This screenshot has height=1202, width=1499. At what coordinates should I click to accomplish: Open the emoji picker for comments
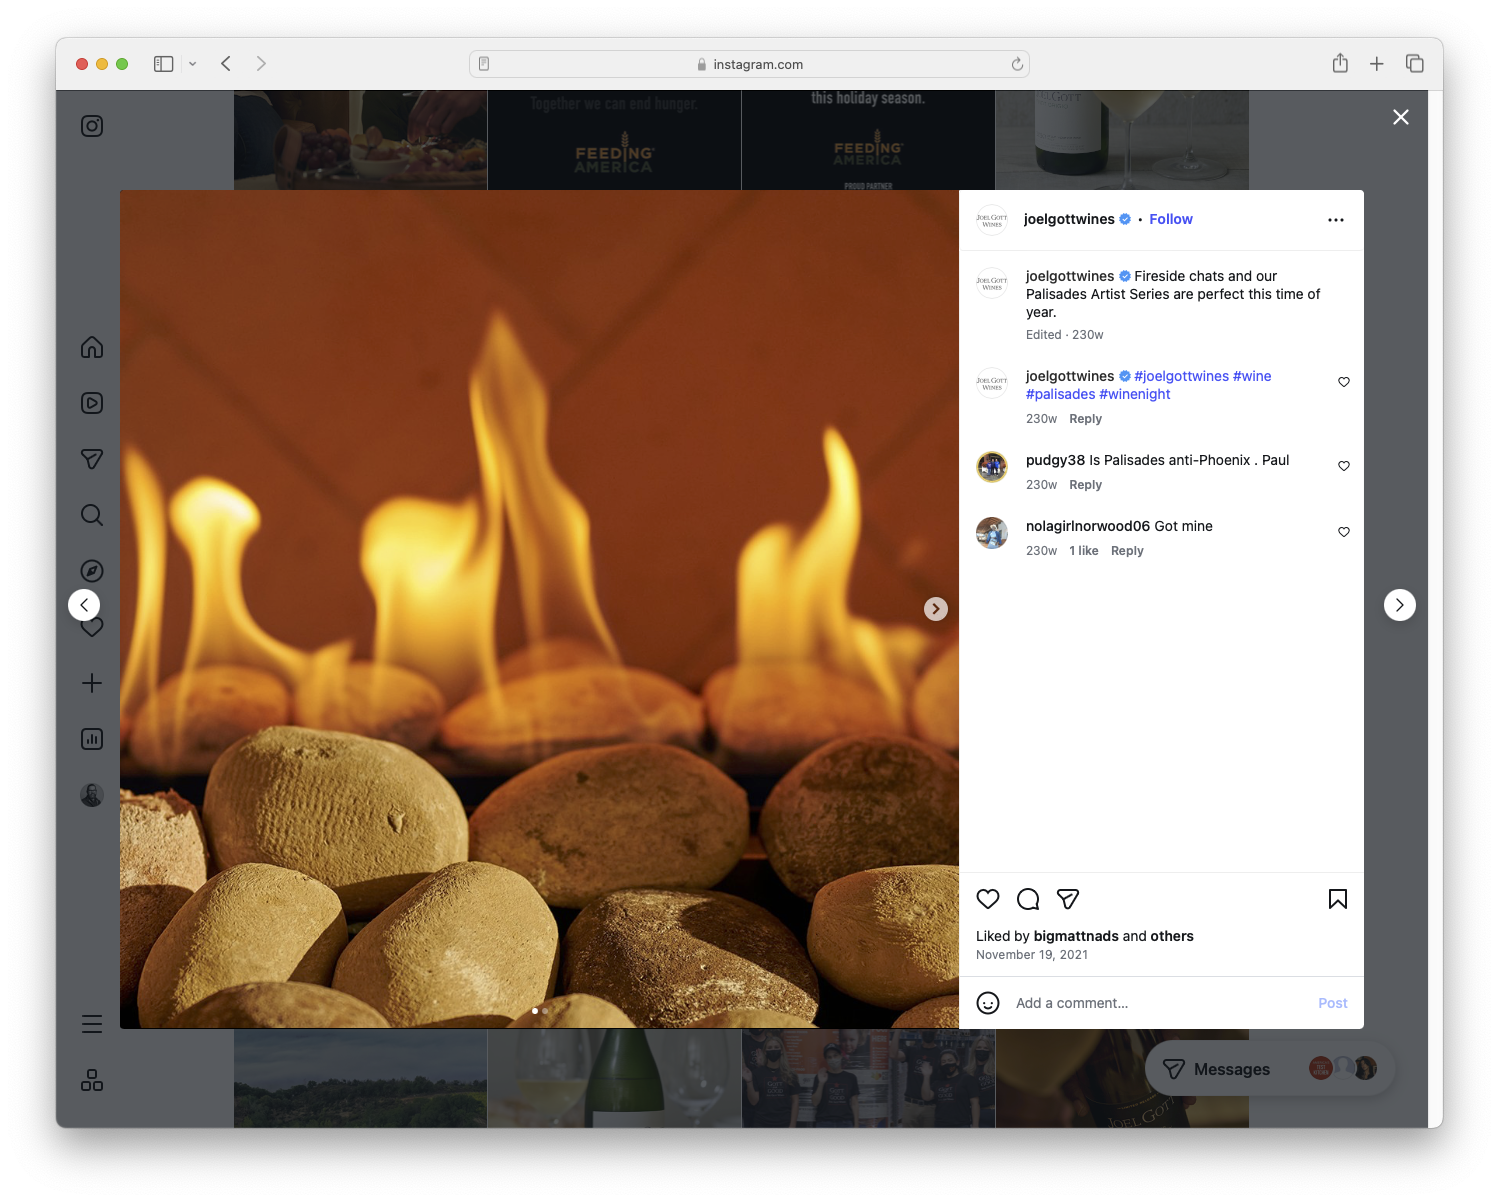pos(988,1003)
